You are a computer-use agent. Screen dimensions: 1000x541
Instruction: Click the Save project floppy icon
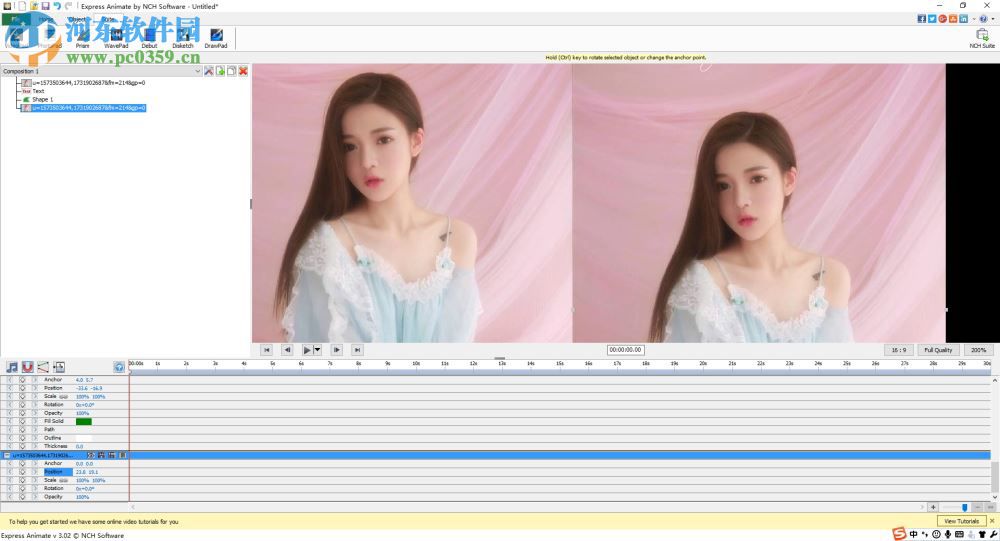[x=45, y=6]
